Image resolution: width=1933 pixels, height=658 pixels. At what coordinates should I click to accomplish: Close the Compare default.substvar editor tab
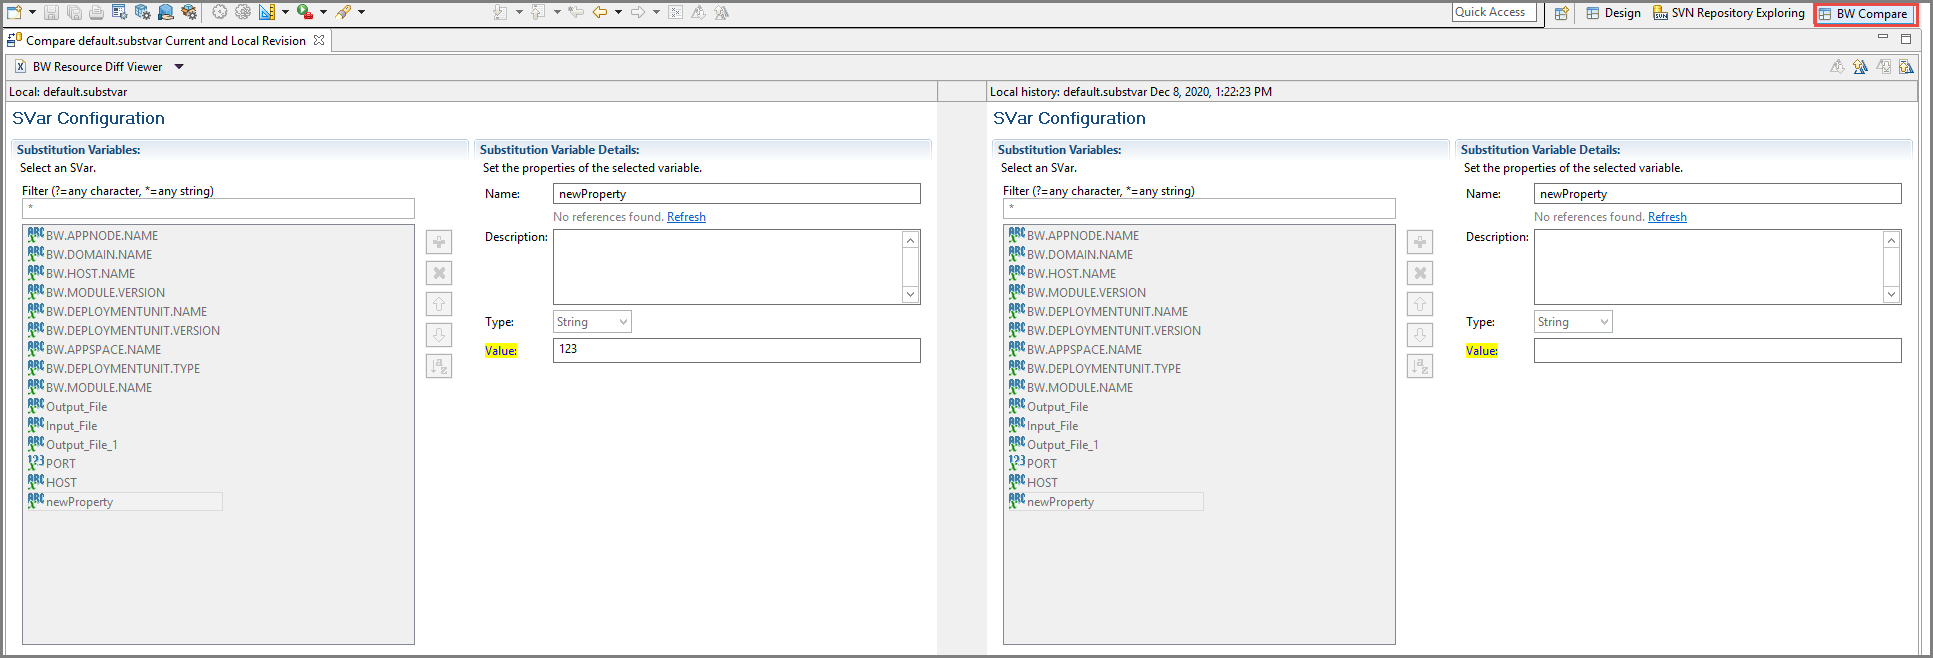pos(319,40)
